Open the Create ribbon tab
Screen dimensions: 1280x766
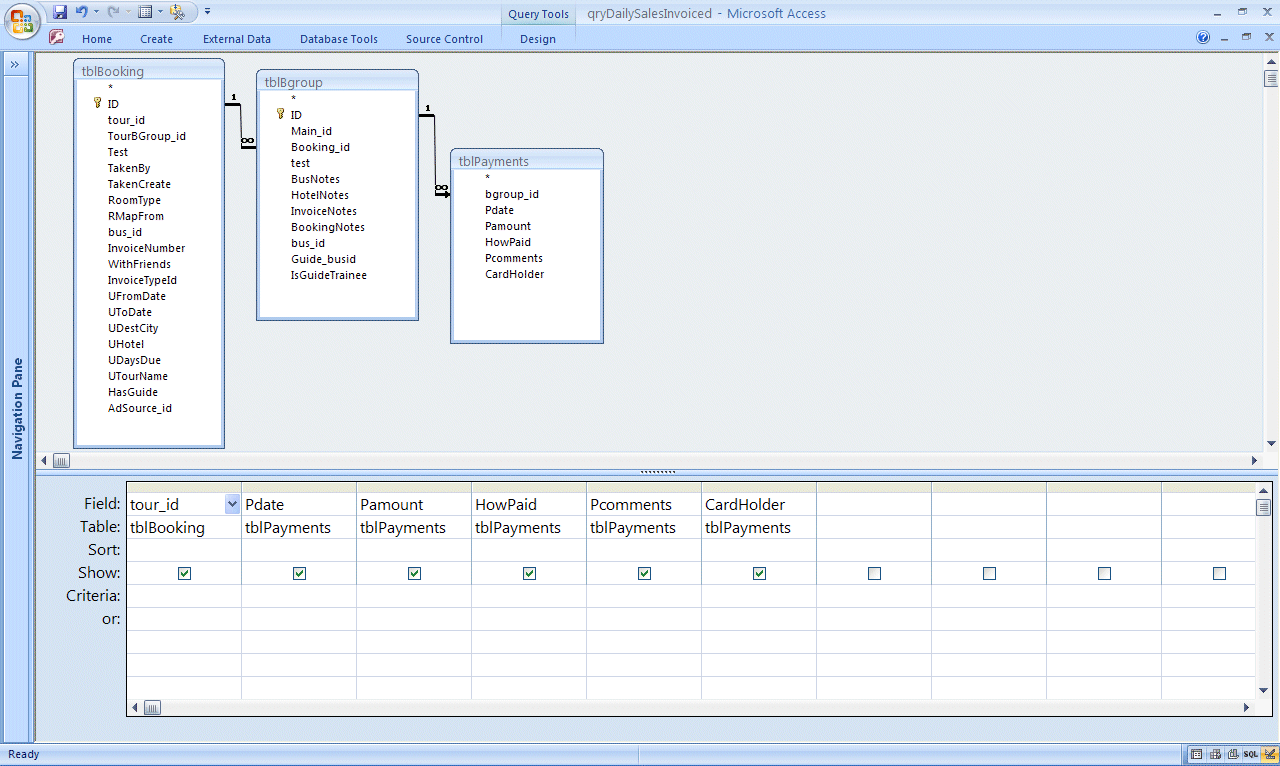click(156, 39)
